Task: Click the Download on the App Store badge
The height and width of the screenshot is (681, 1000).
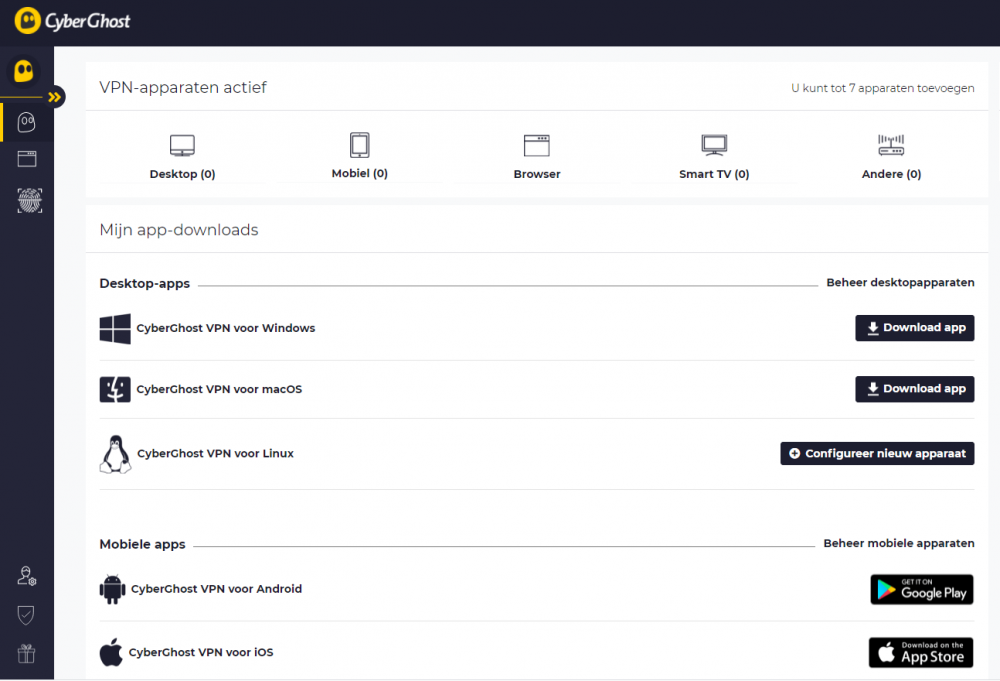Action: click(x=921, y=653)
